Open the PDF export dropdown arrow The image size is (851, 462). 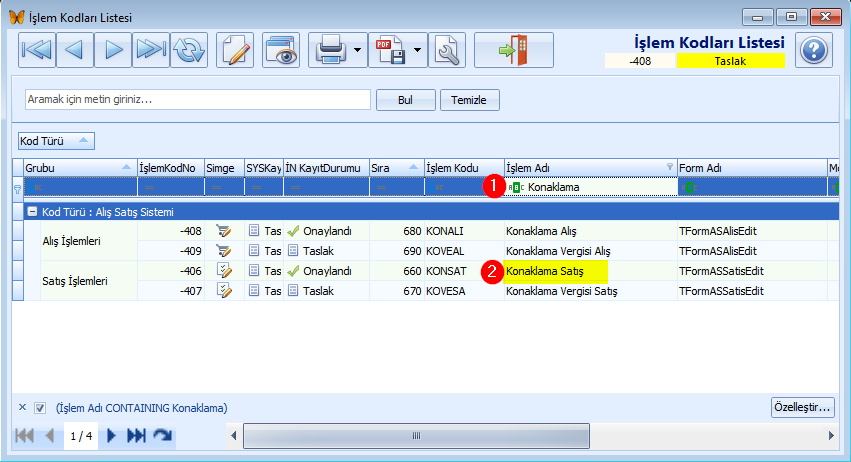pos(417,50)
